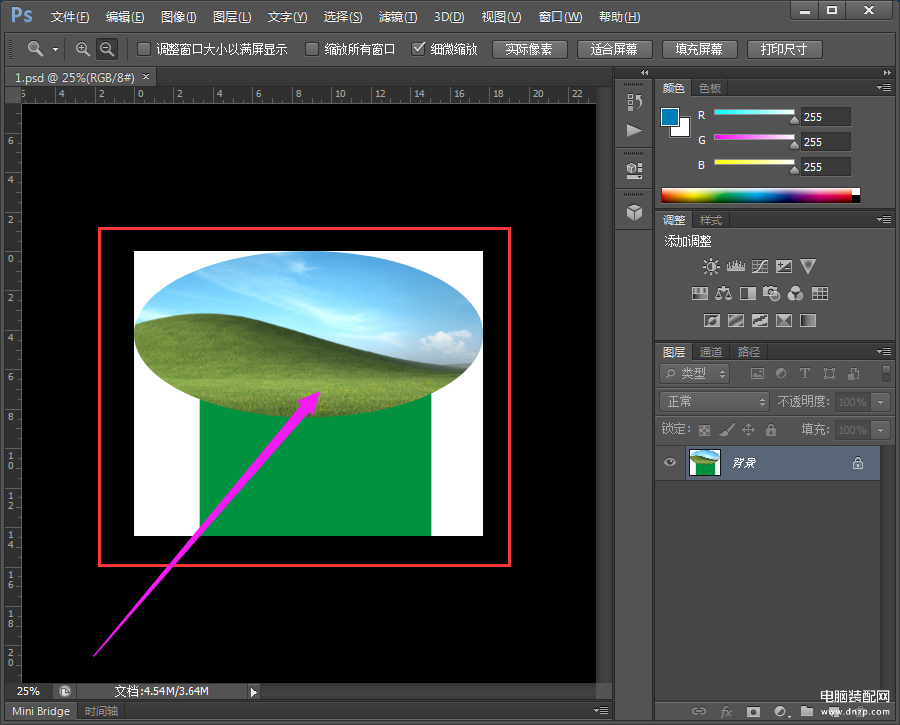Viewport: 900px width, 725px height.
Task: Select the zoom-in magnifier icon
Action: [83, 49]
